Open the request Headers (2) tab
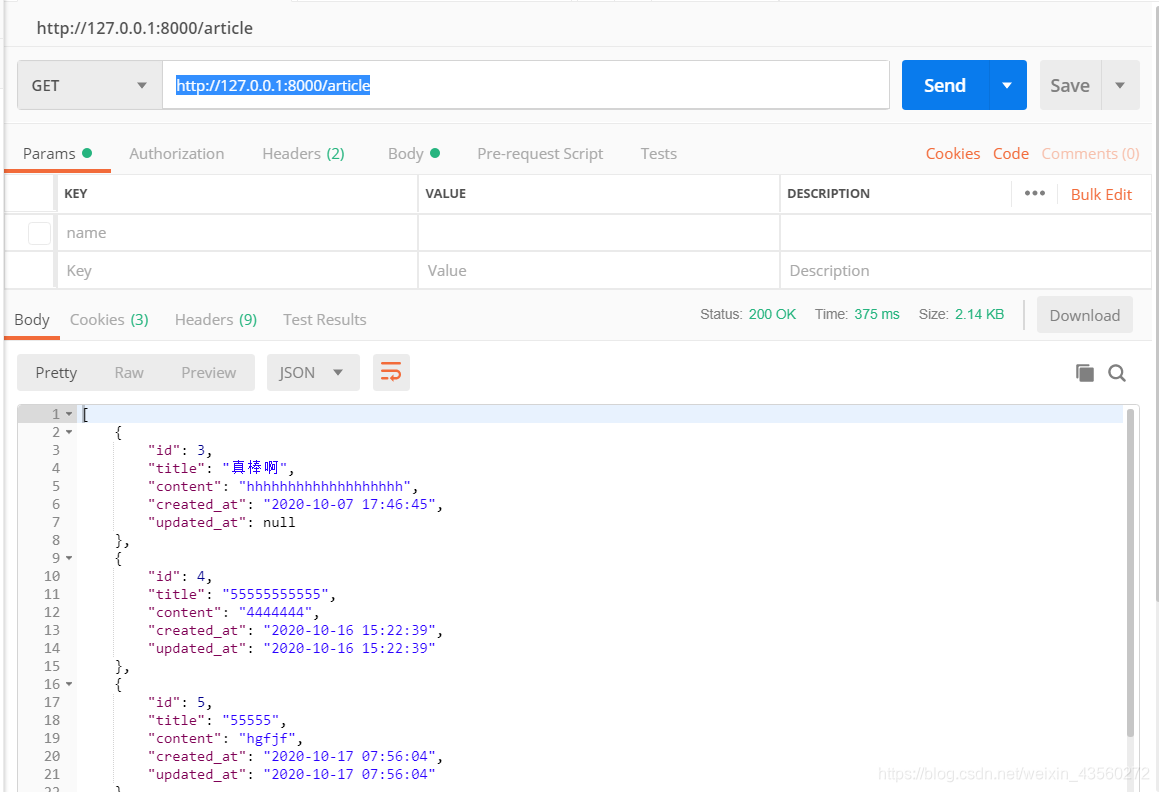This screenshot has height=792, width=1159. (303, 154)
